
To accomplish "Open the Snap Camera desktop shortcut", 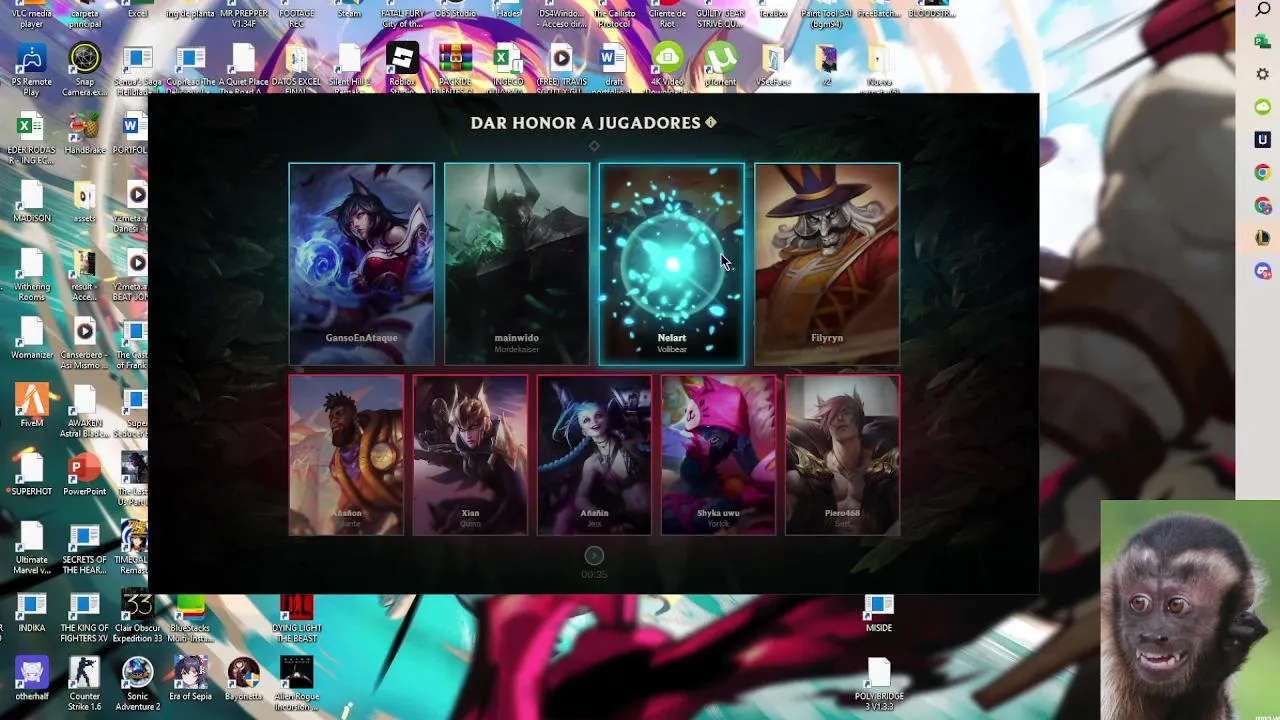I will click(85, 69).
